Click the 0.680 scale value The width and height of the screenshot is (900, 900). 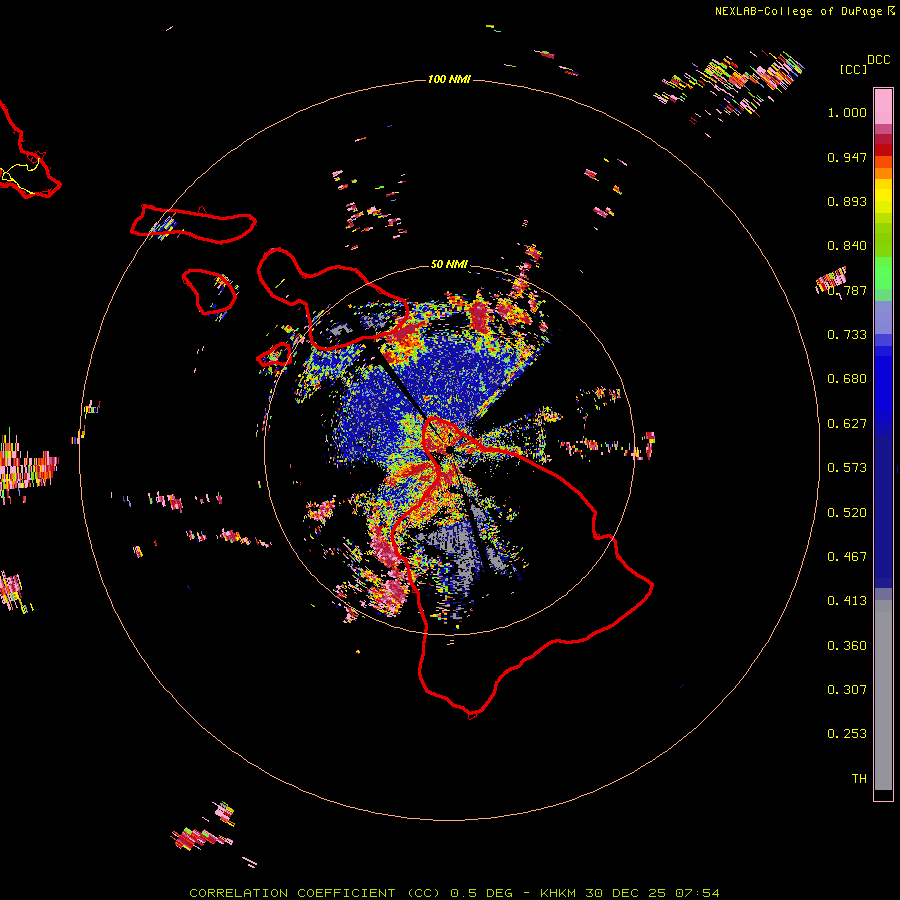tap(847, 379)
